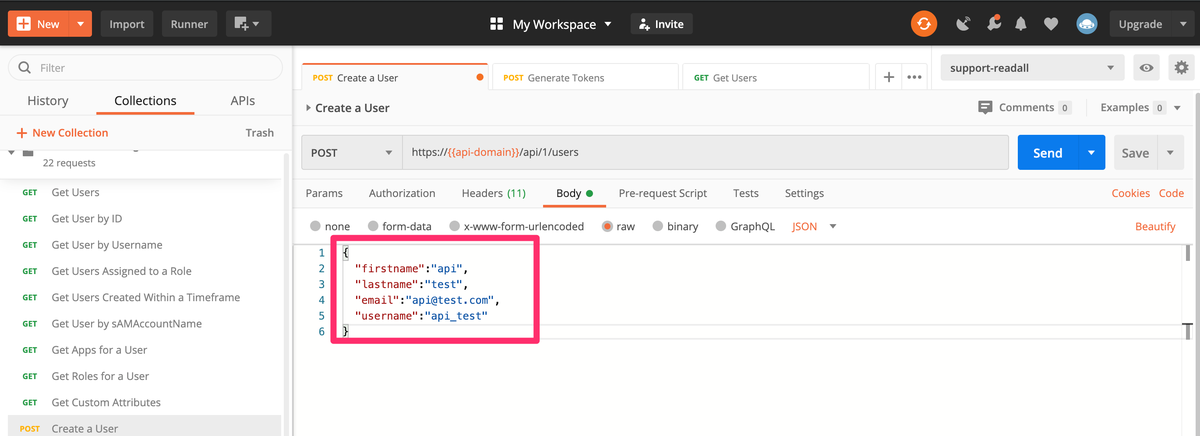Screen dimensions: 1200x436
Task: Click the Code link
Action: coord(1171,193)
